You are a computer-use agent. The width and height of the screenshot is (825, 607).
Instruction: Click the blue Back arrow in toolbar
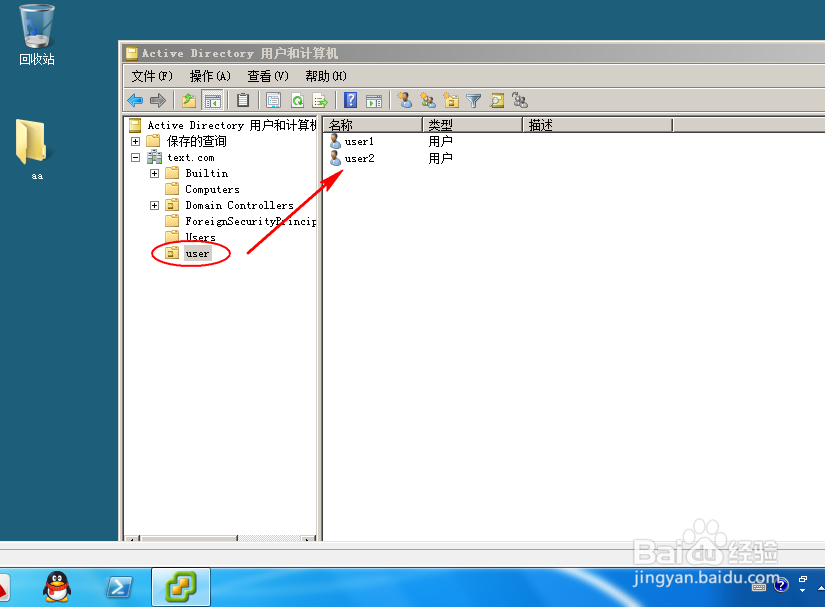tap(135, 100)
